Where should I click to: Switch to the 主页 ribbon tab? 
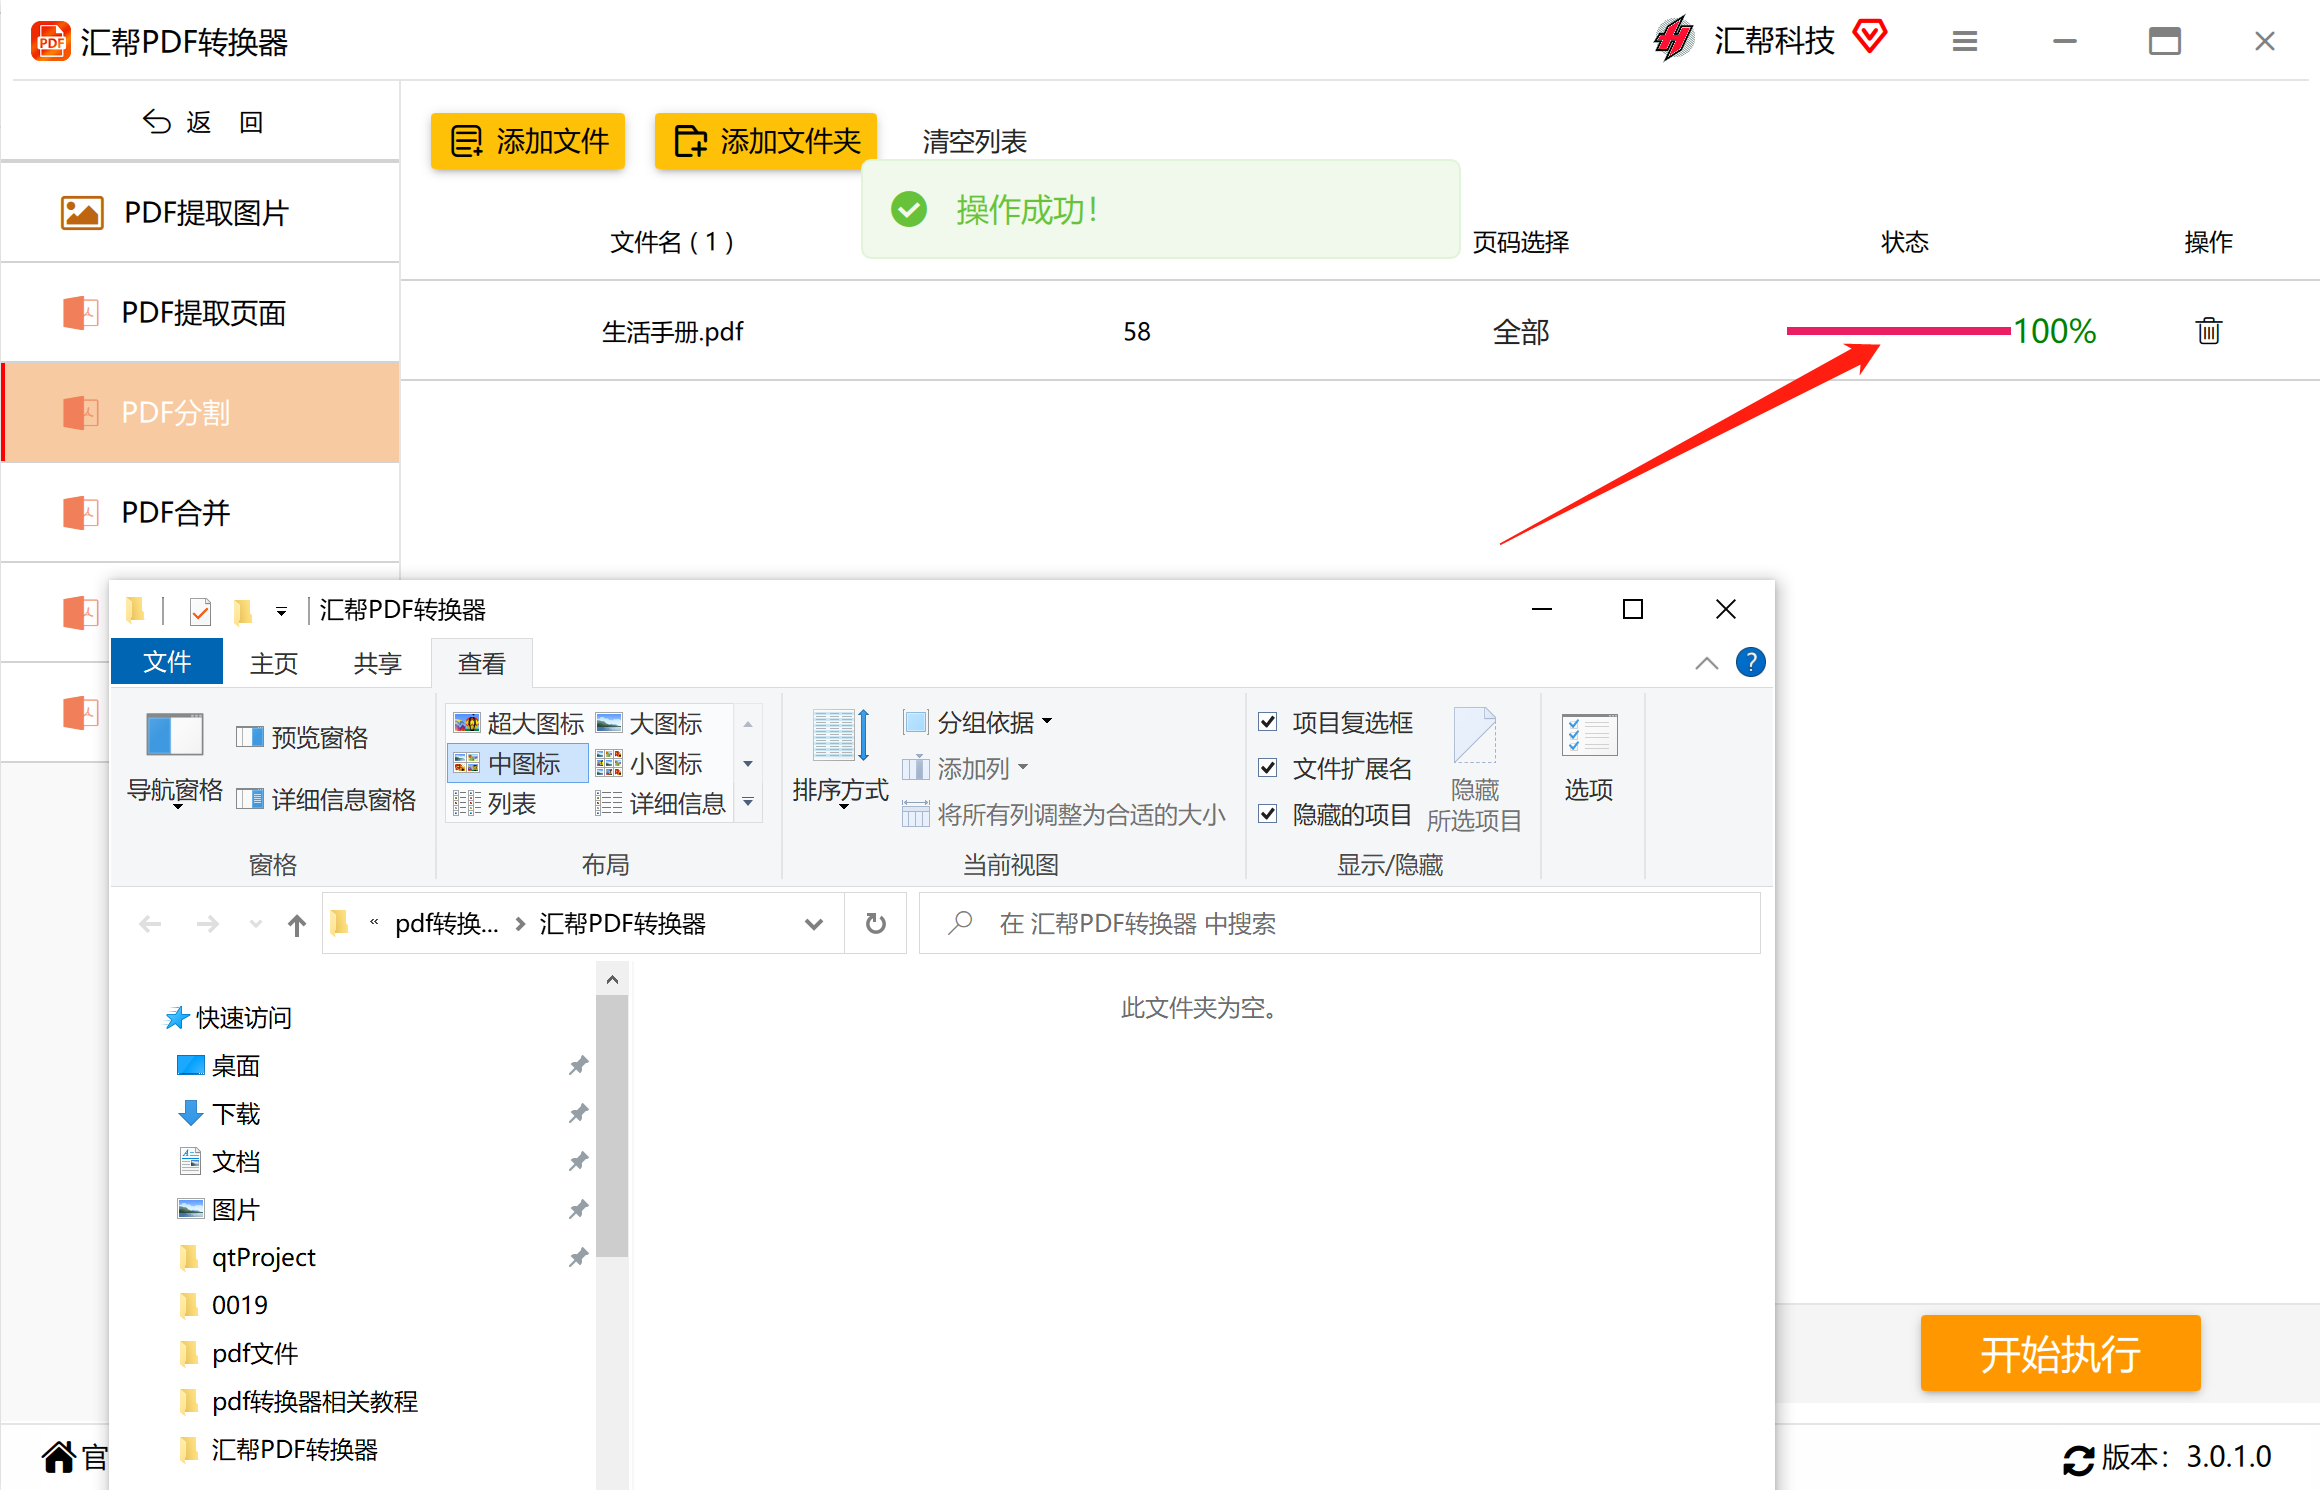(x=273, y=662)
